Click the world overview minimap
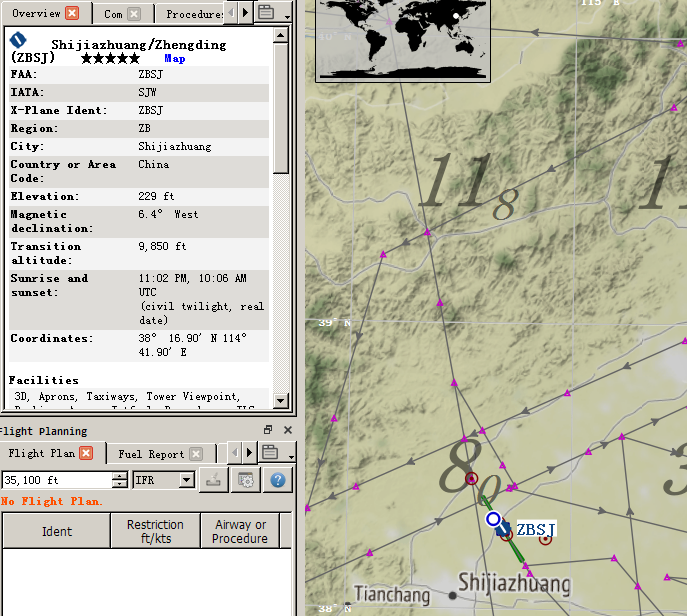The width and height of the screenshot is (687, 616). 403,40
